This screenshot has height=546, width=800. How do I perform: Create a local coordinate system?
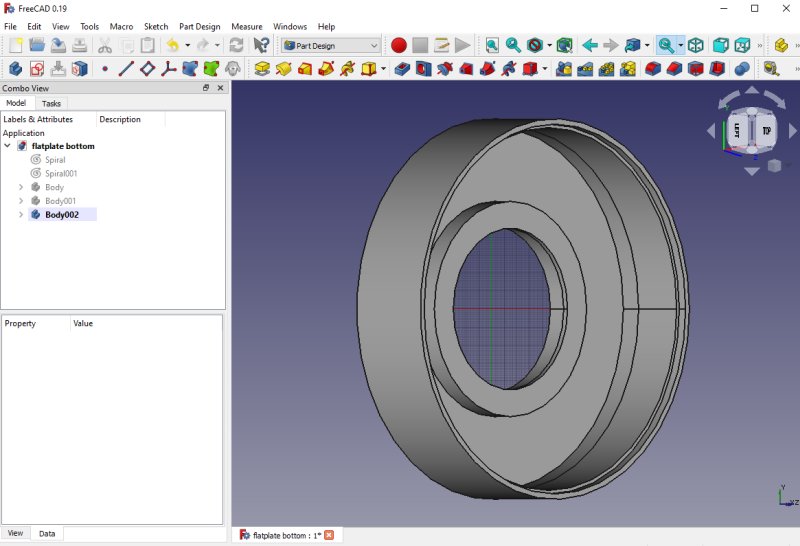168,68
